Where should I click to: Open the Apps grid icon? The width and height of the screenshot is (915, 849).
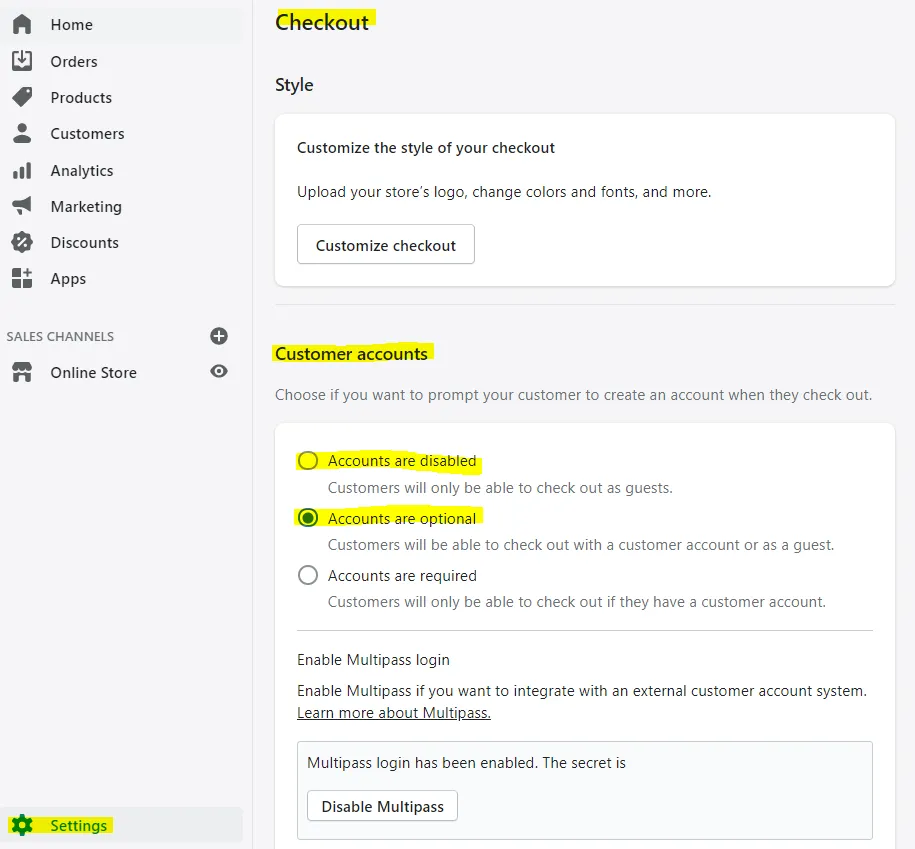pyautogui.click(x=22, y=278)
